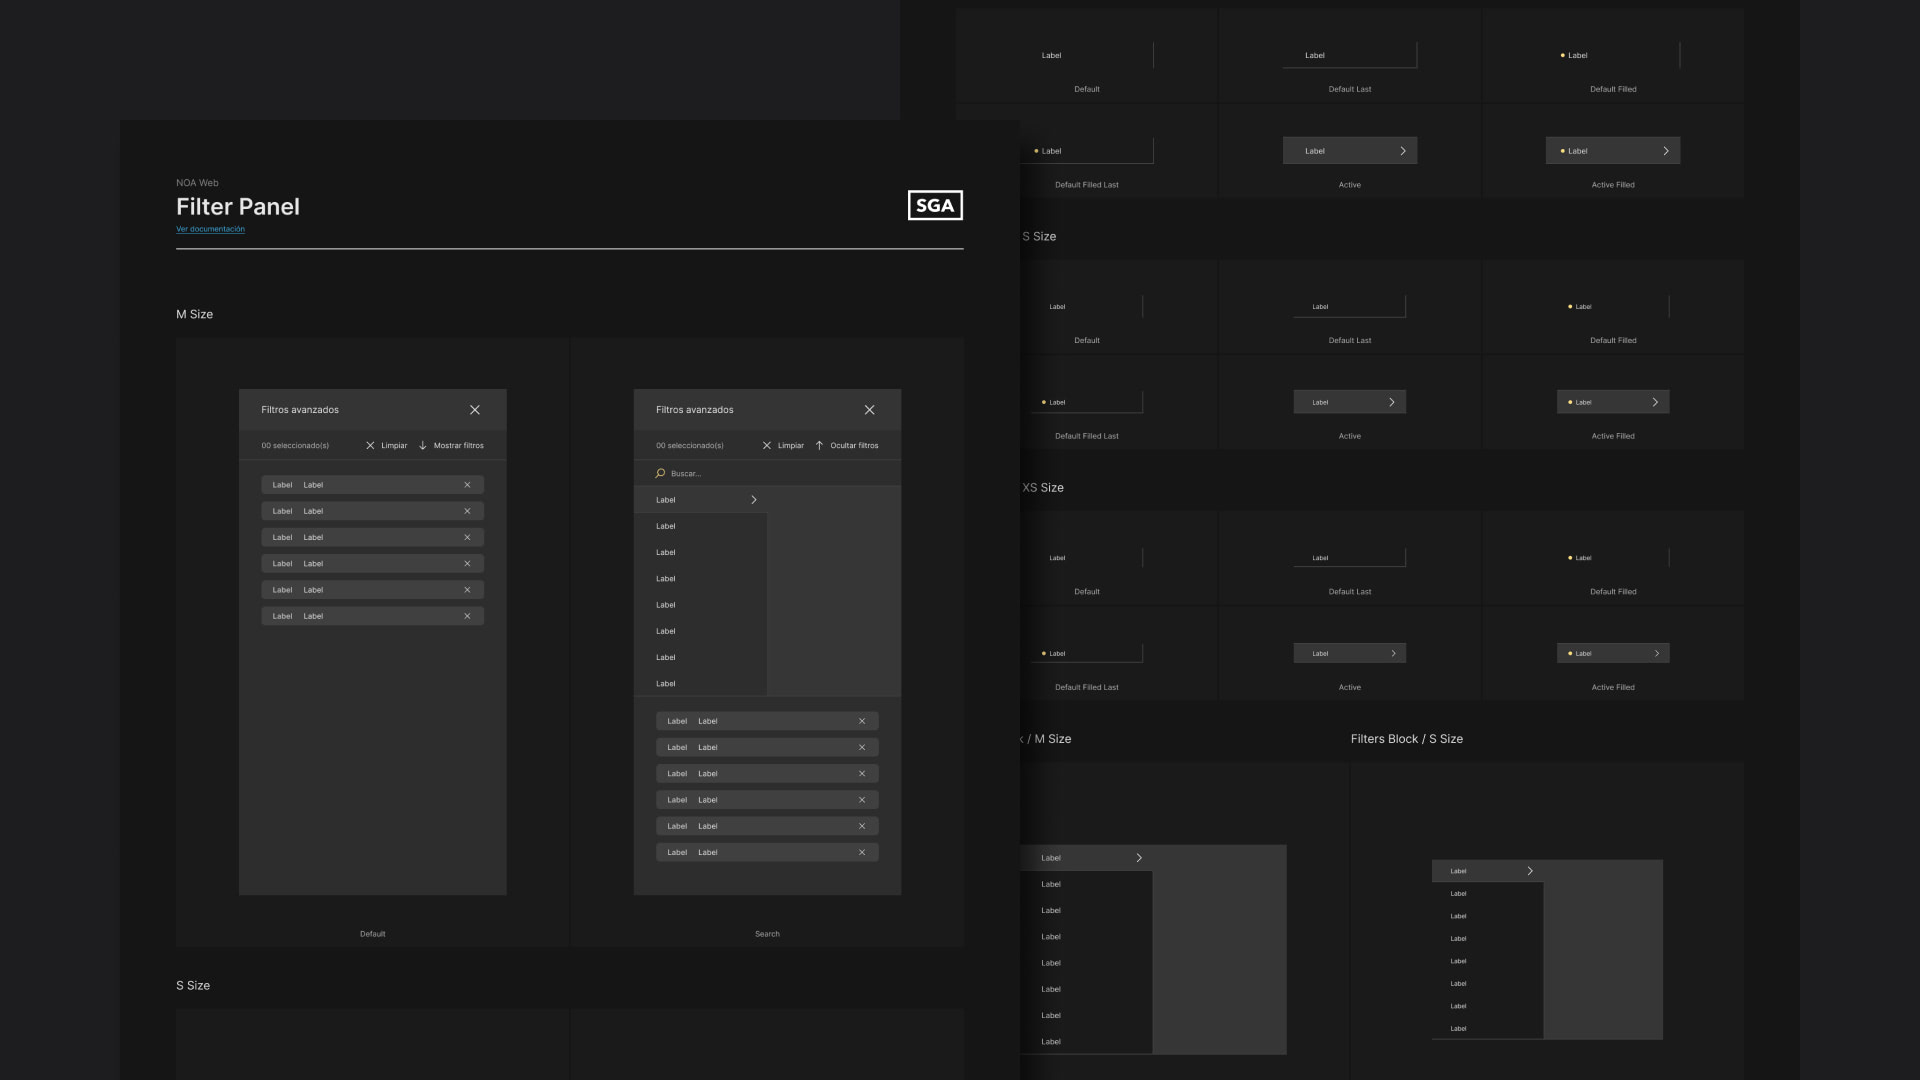Remove the topmost chip in the Search panel
The image size is (1920, 1080).
point(862,721)
